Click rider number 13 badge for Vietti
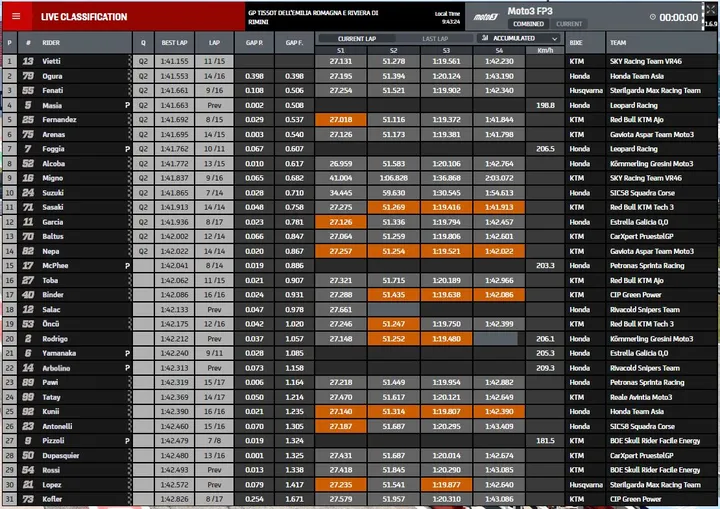Image resolution: width=720 pixels, height=509 pixels. (28, 61)
